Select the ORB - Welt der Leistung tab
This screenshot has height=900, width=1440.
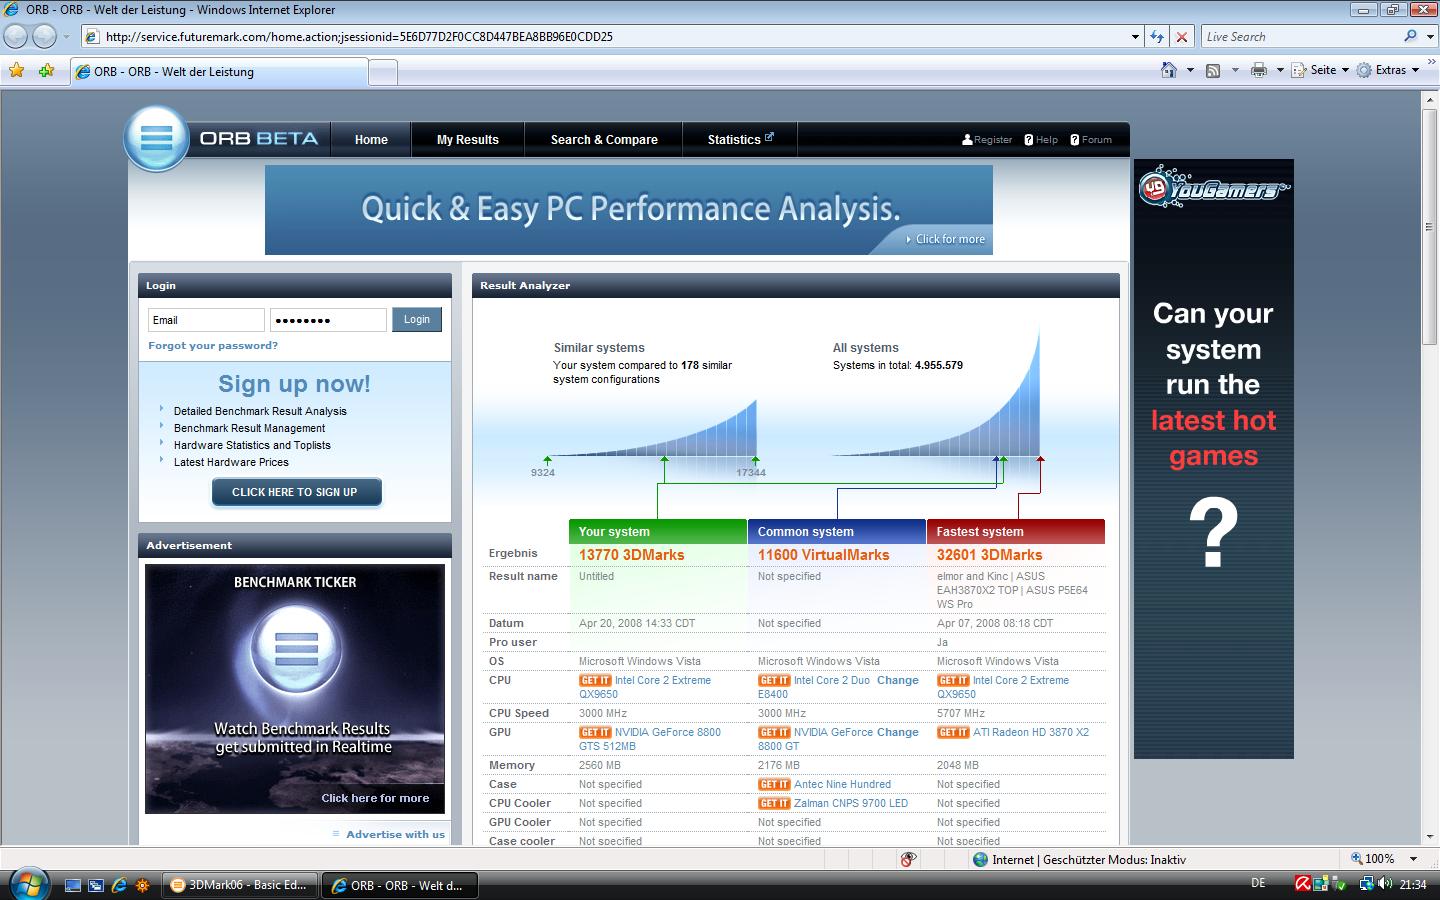point(219,72)
